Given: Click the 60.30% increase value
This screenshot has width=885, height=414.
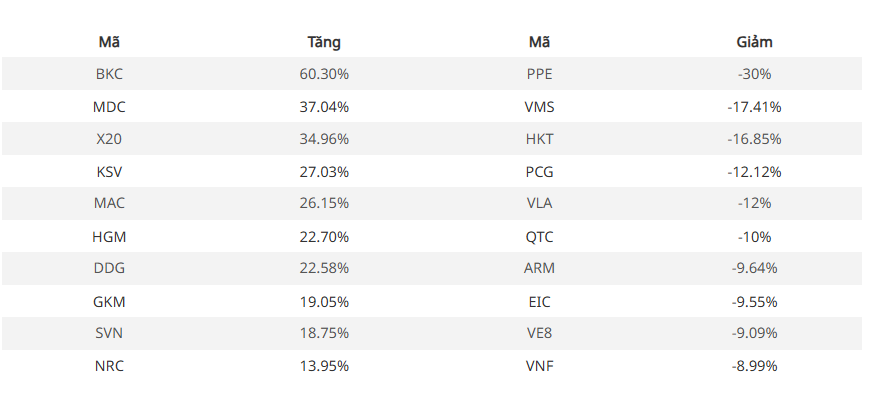Looking at the screenshot, I should 324,74.
